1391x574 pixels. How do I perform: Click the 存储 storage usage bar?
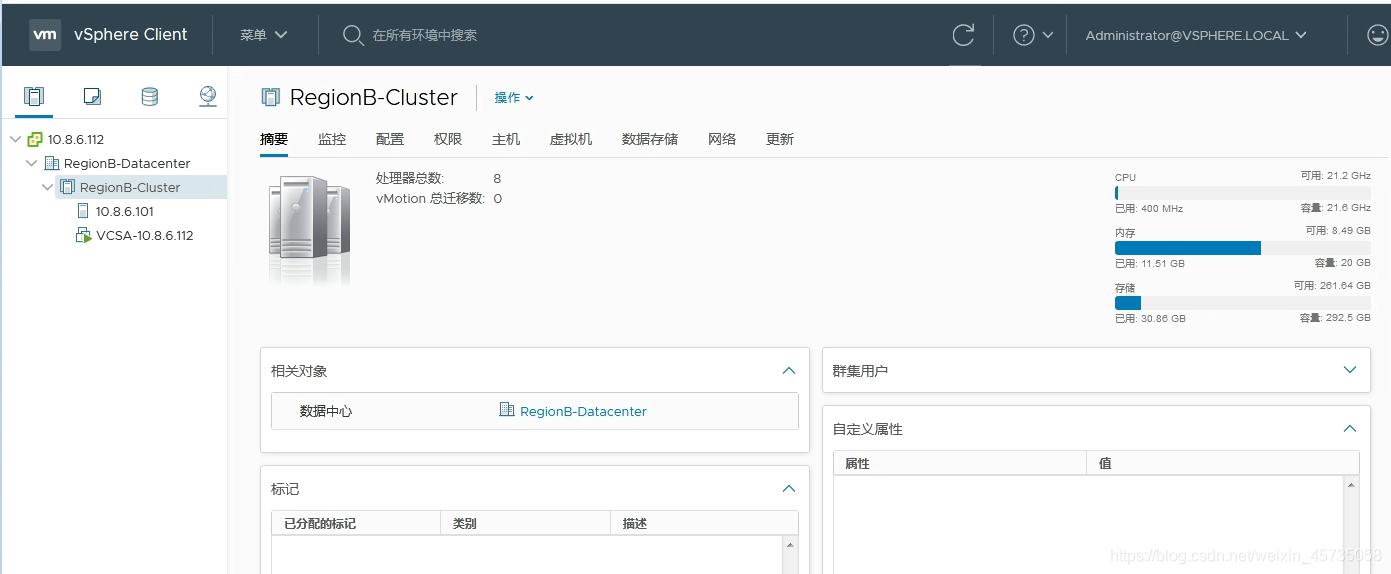point(1243,302)
